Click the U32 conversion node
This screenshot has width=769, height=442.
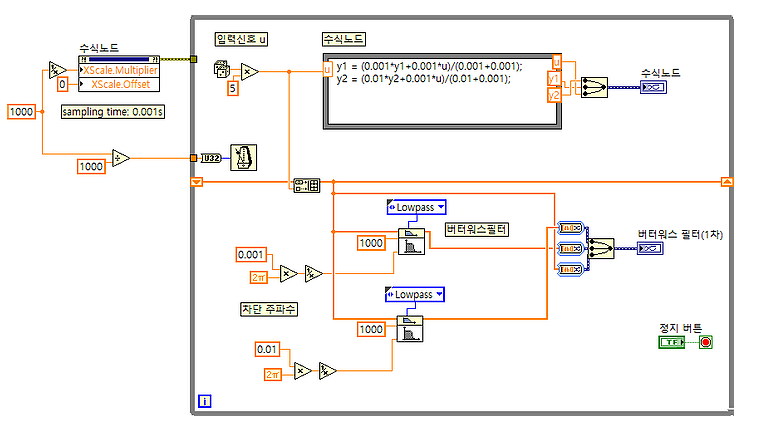coord(210,158)
